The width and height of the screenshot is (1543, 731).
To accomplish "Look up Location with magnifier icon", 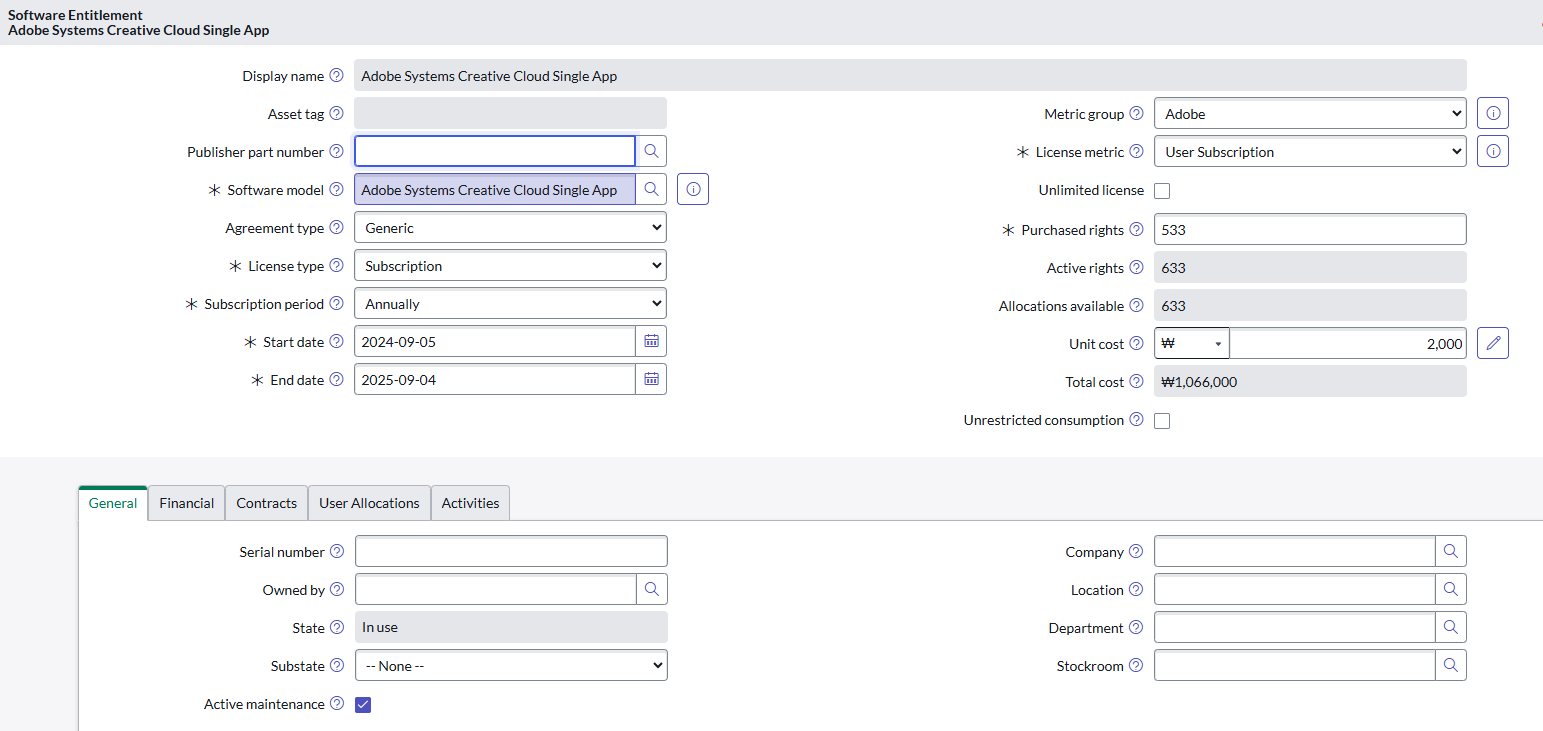I will tap(1451, 589).
